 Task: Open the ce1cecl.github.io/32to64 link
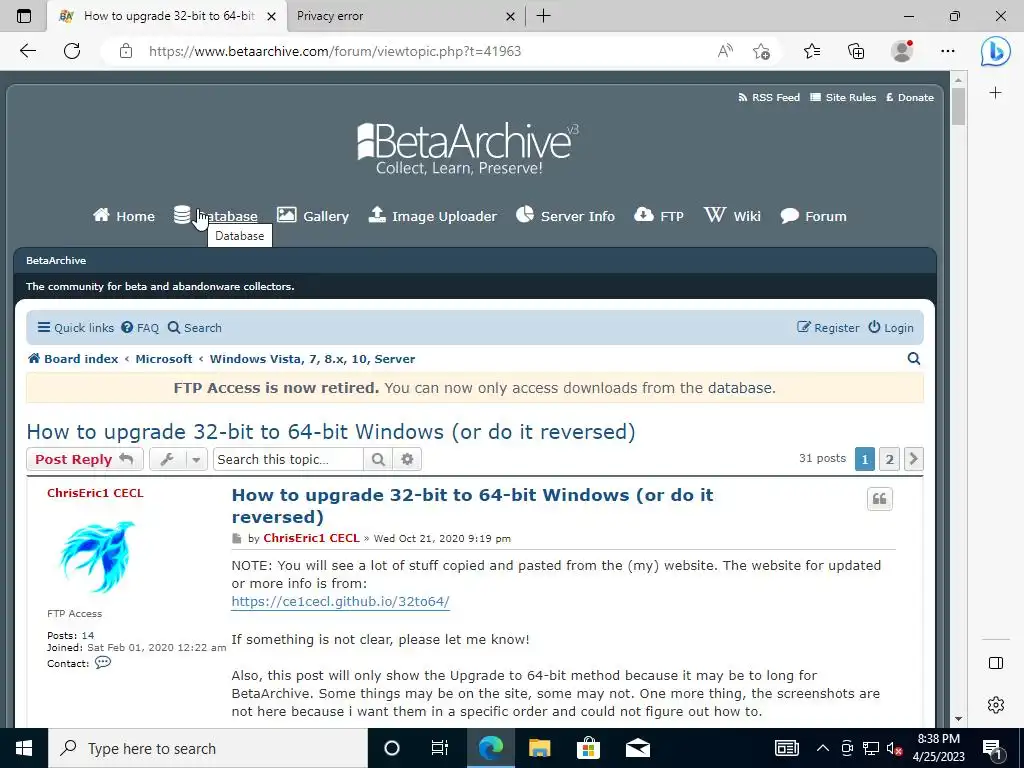[340, 601]
